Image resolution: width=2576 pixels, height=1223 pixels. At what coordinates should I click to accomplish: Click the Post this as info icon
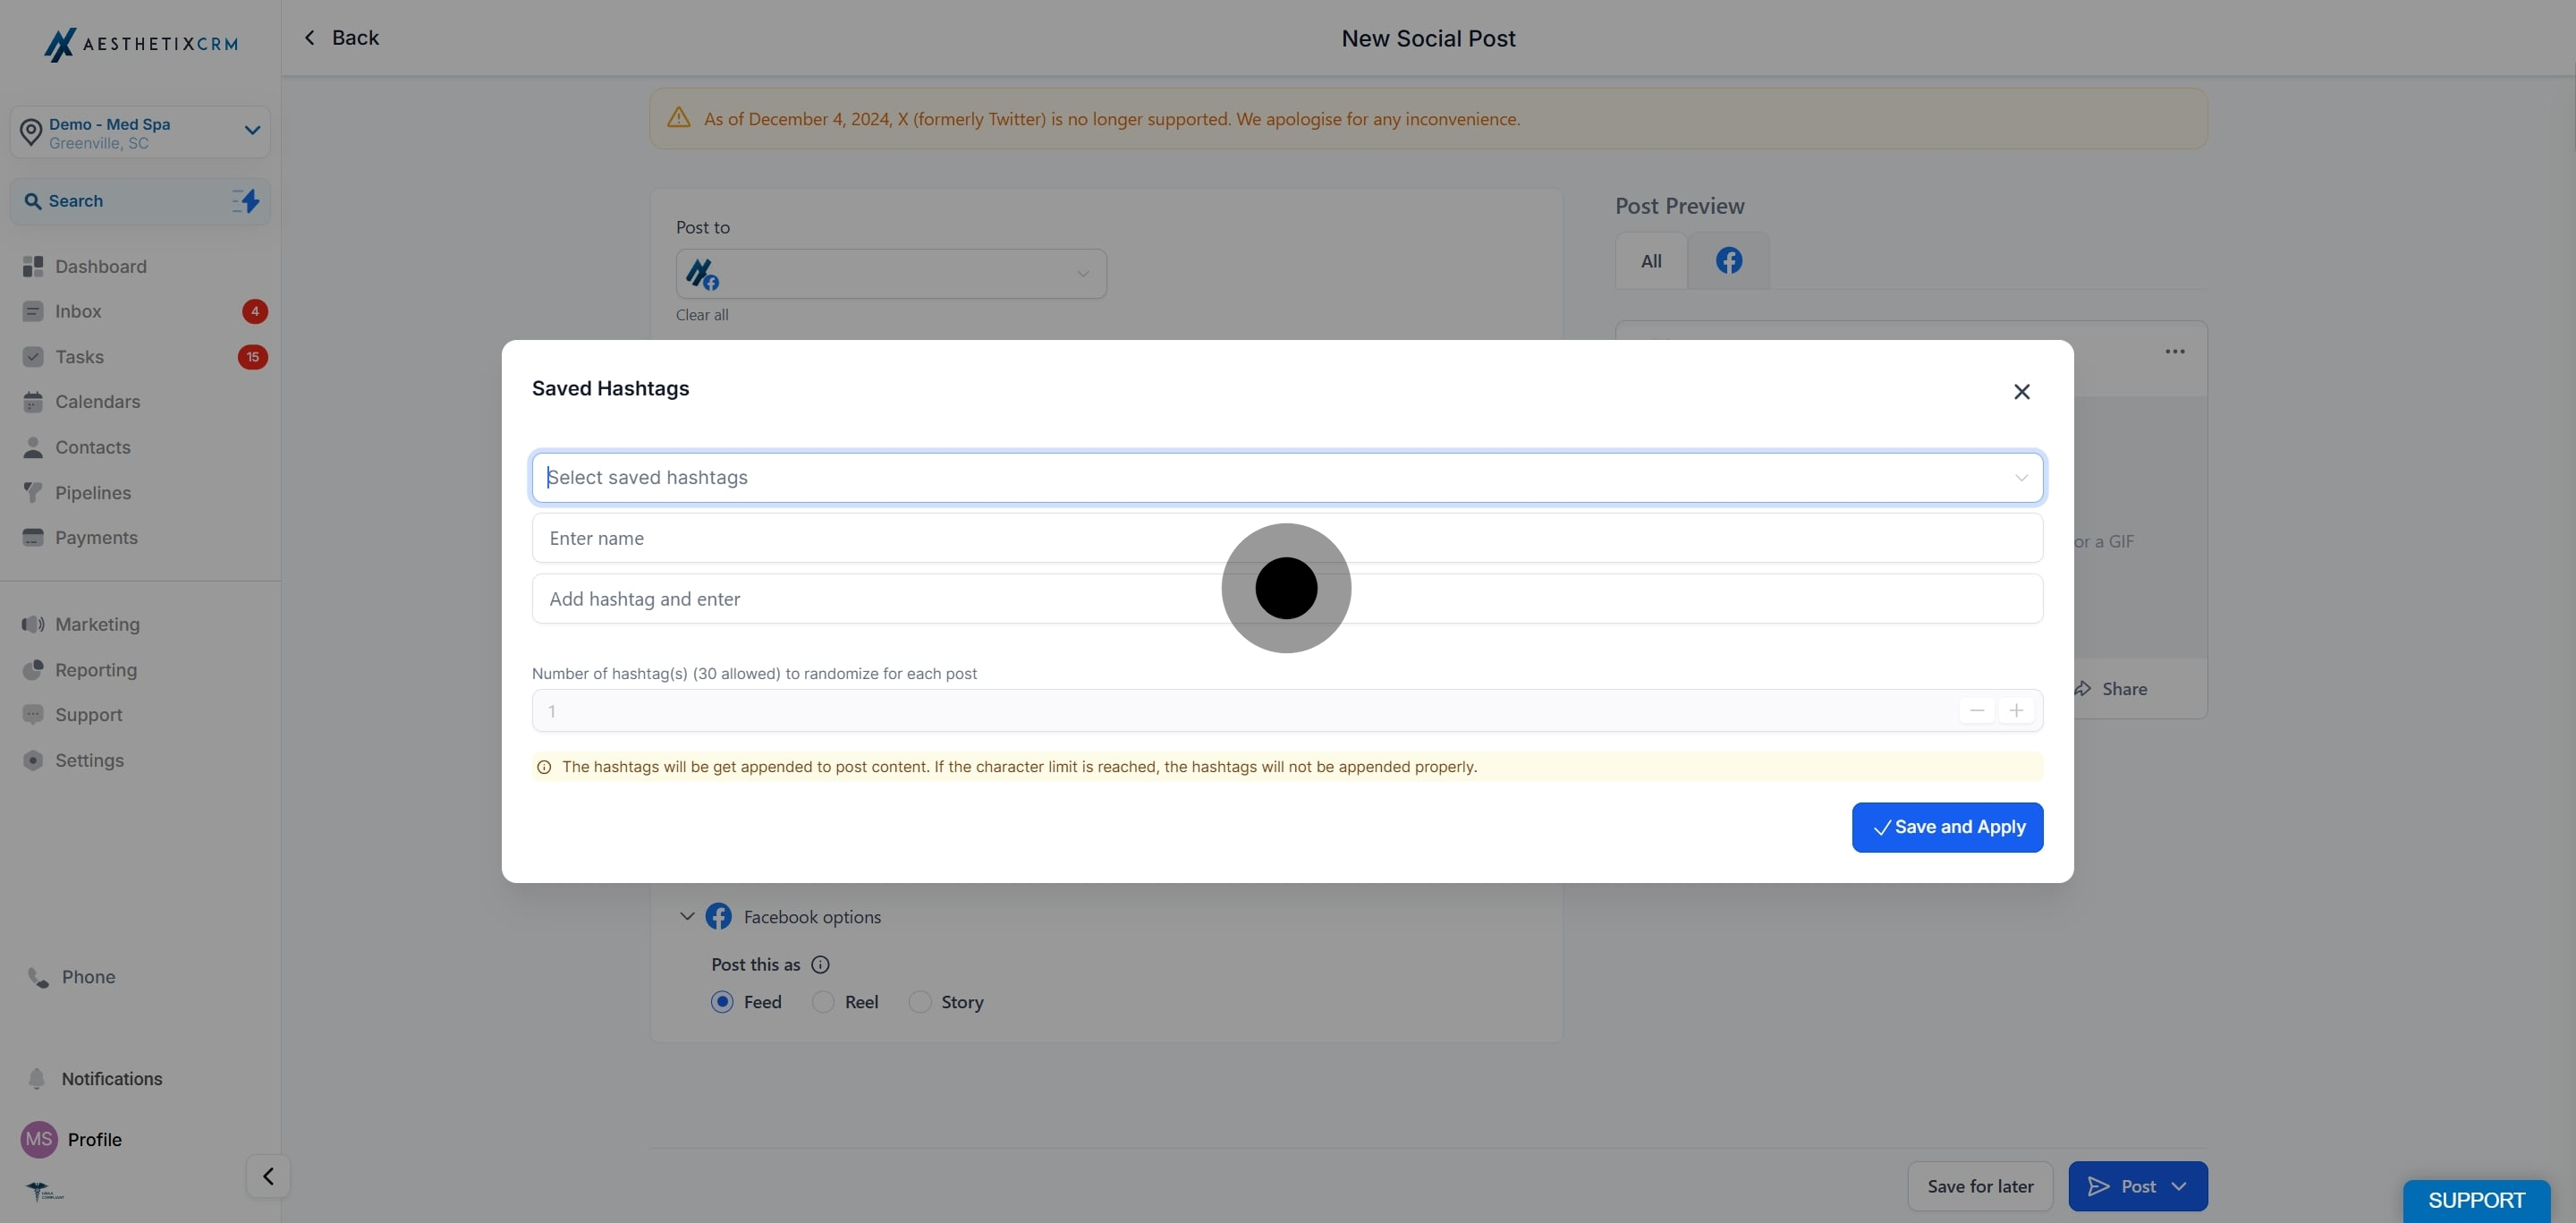[820, 965]
